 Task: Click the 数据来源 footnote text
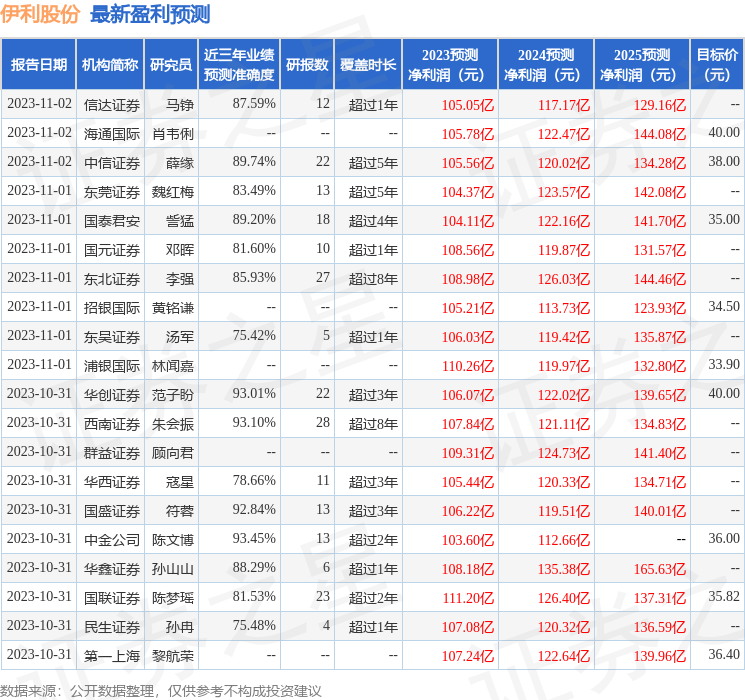click(x=161, y=690)
